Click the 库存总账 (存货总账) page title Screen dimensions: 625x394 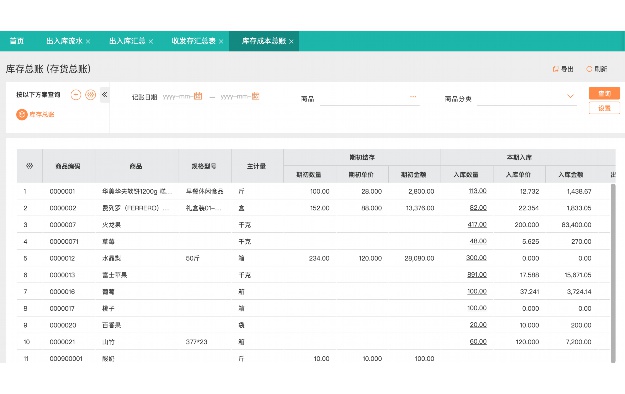click(48, 69)
